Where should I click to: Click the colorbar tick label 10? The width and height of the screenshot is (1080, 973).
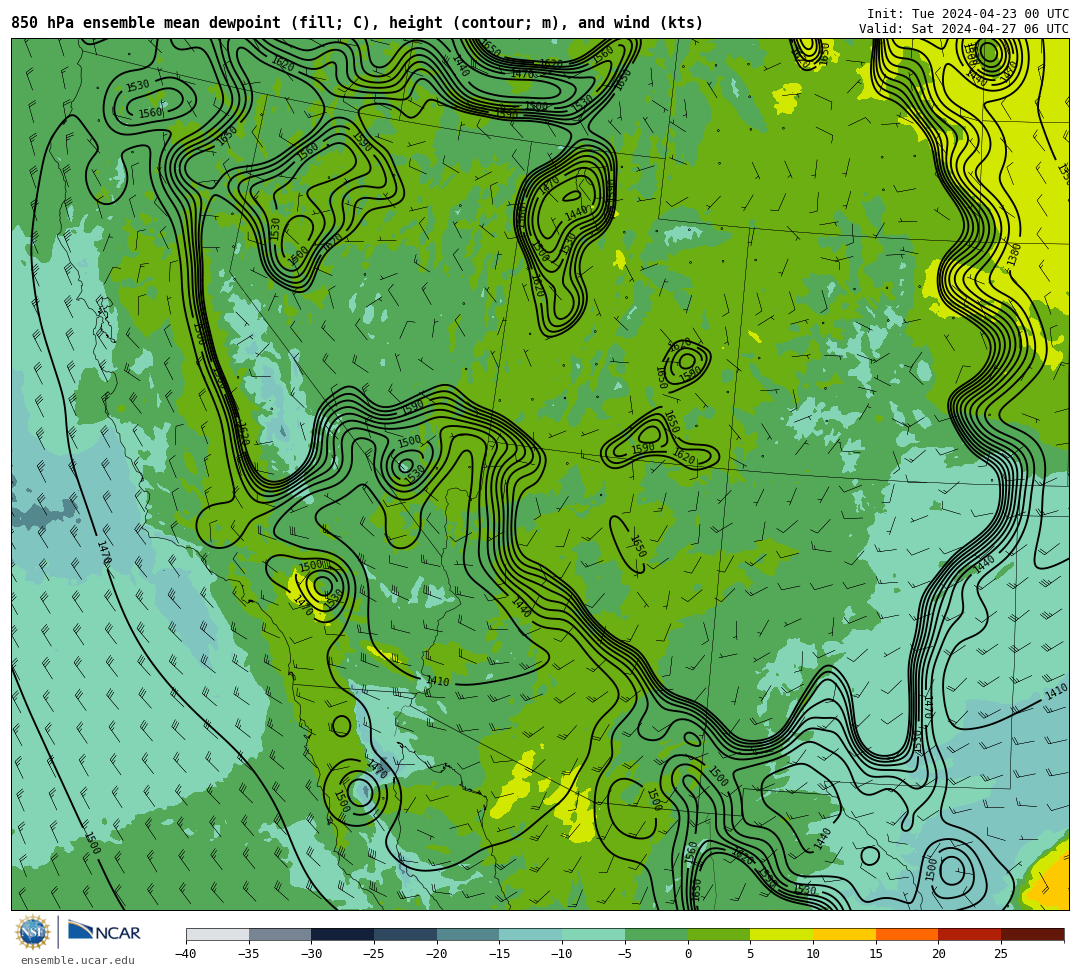pos(813,954)
